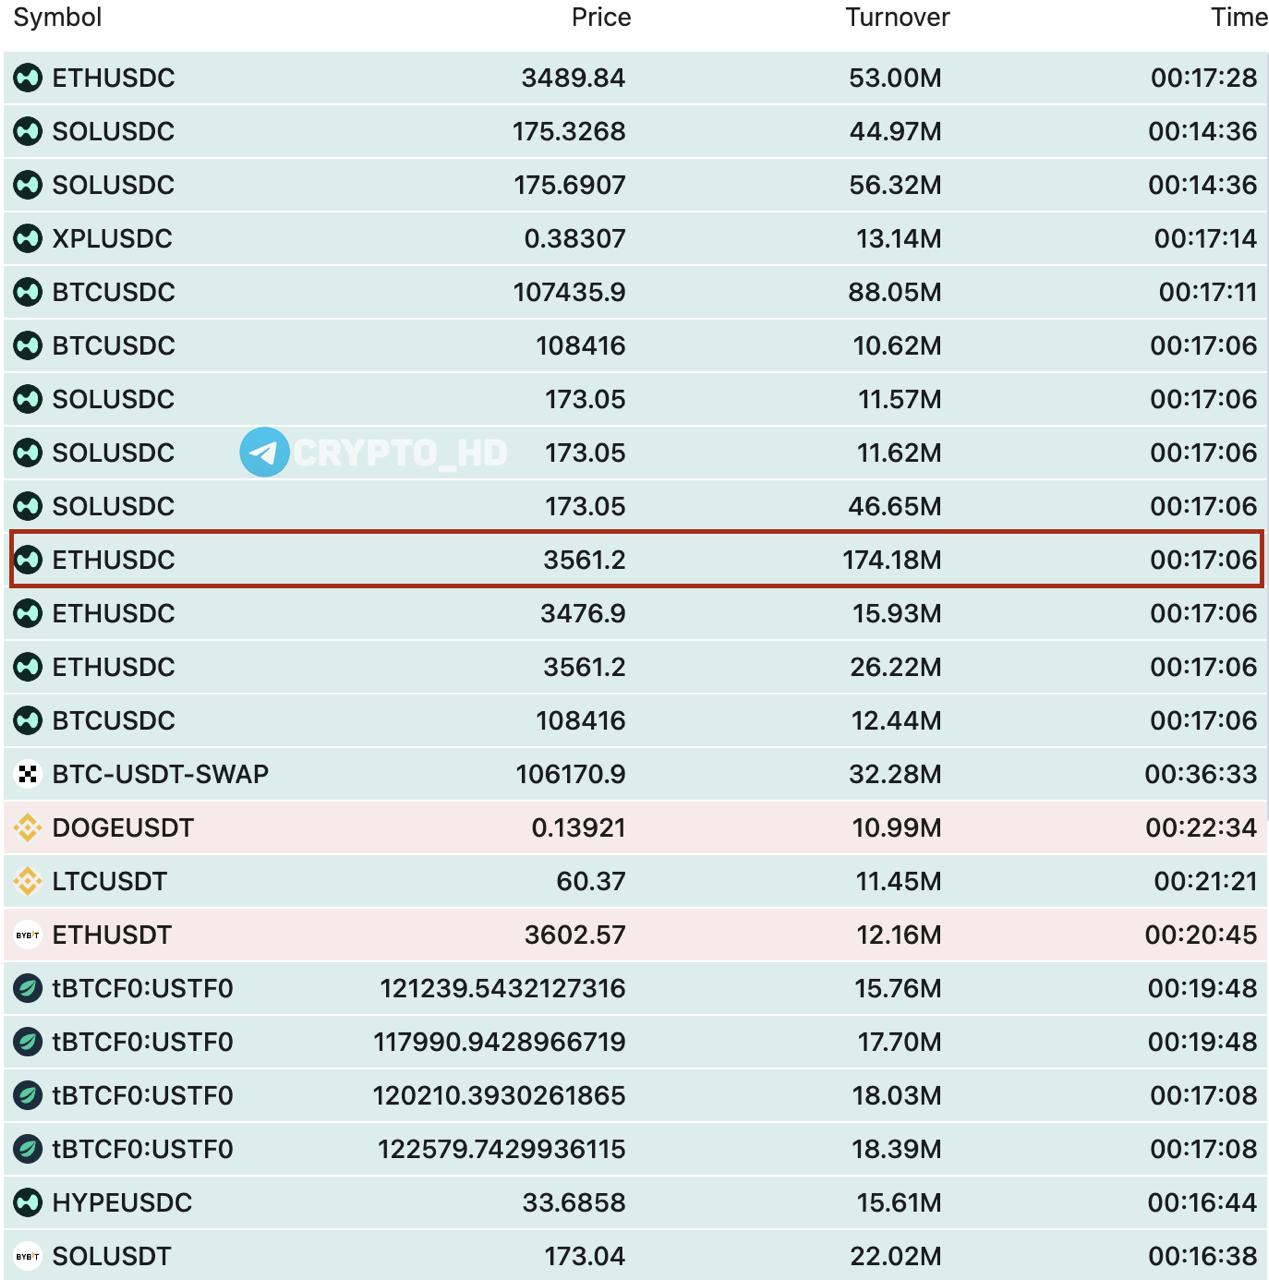
Task: Open the HYPEUSDC symbol link
Action: (x=122, y=1203)
